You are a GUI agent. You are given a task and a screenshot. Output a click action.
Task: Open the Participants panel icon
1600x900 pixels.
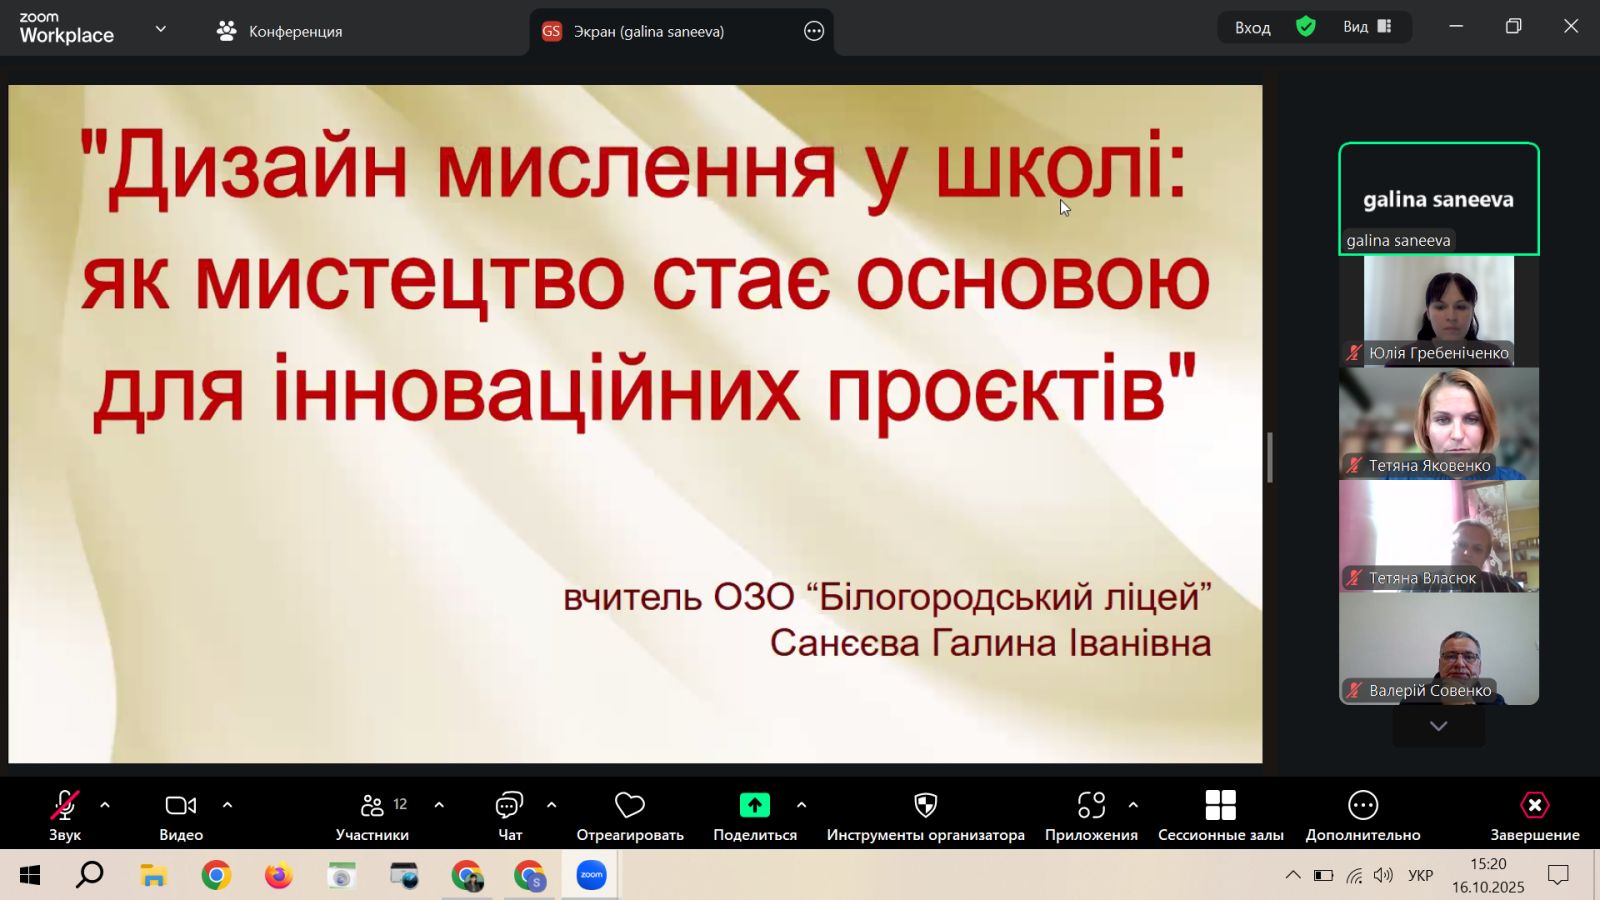372,805
